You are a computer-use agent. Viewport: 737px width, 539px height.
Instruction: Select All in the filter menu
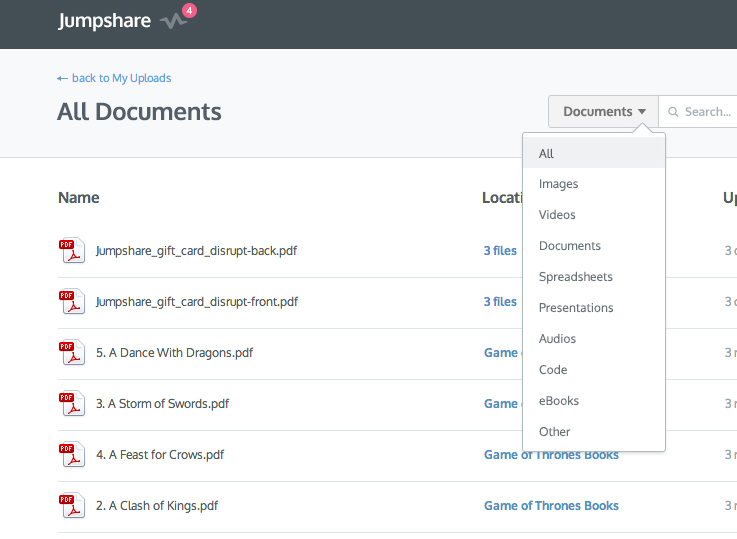546,154
